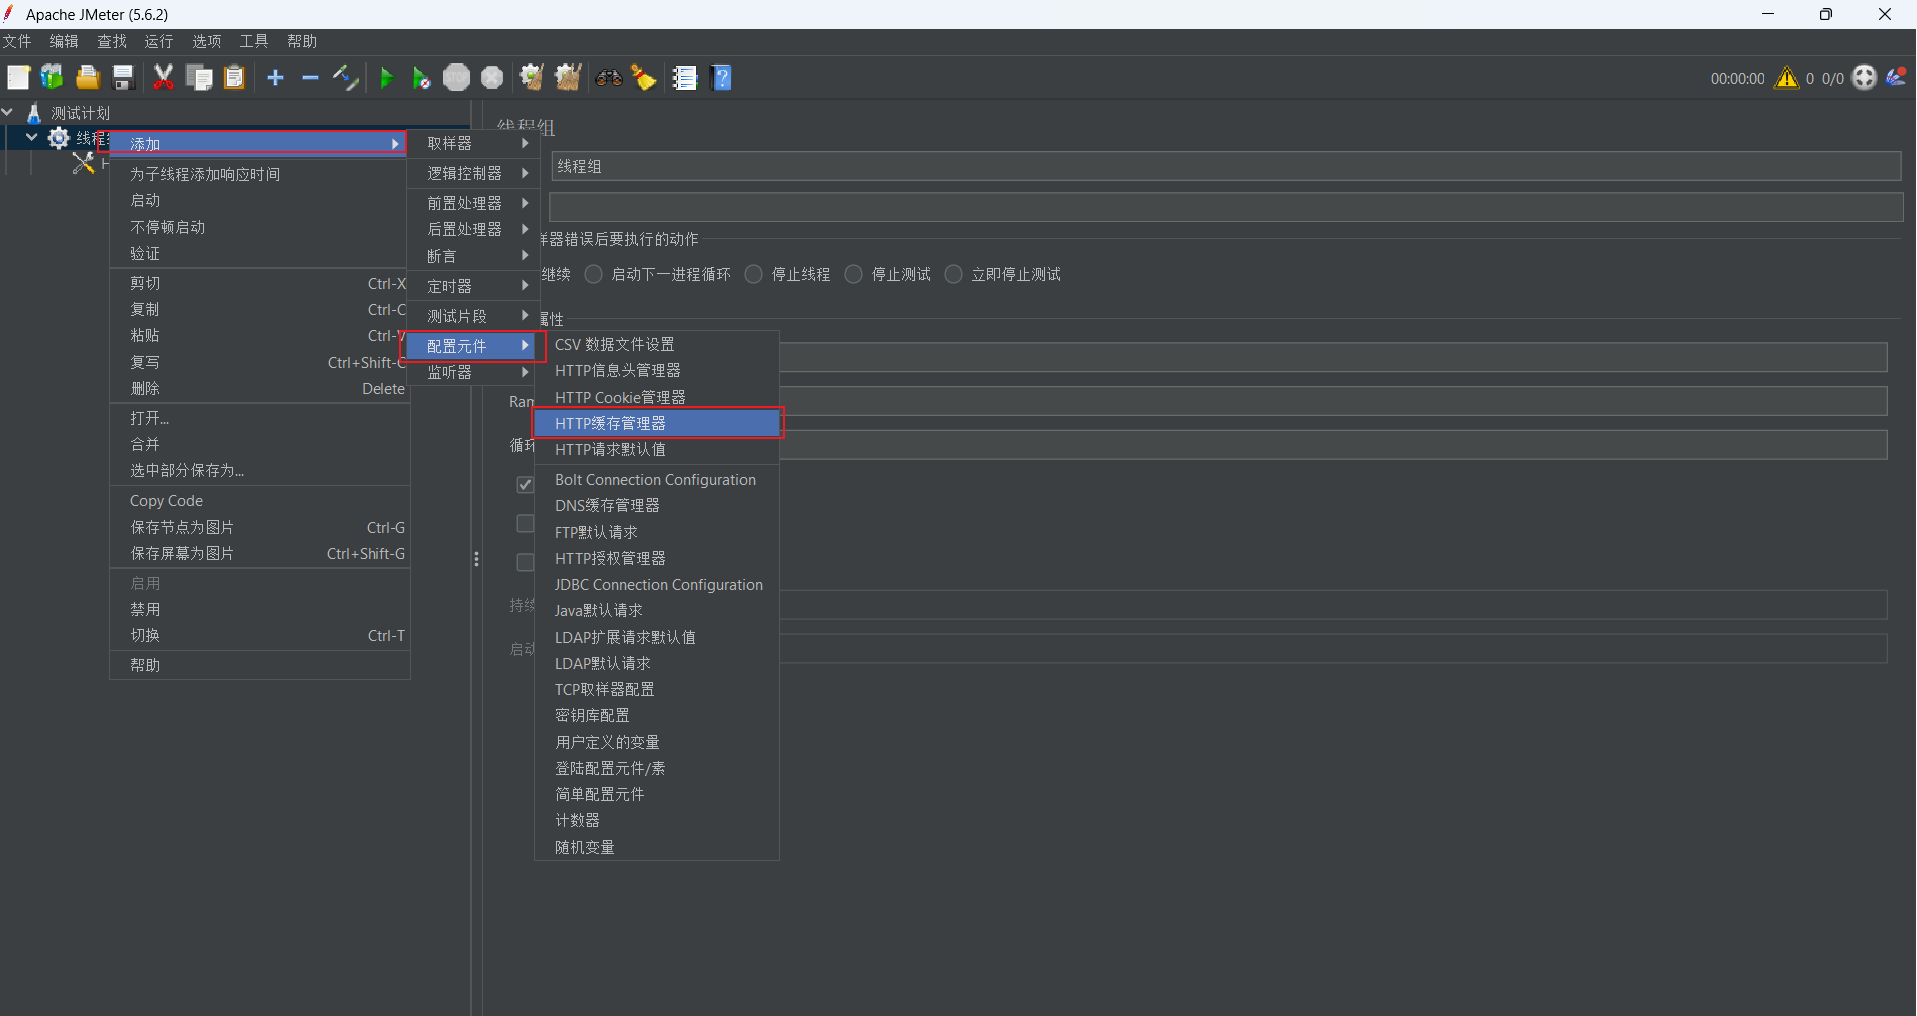This screenshot has width=1917, height=1016.
Task: Click 禁用 in context menu
Action: [x=259, y=609]
